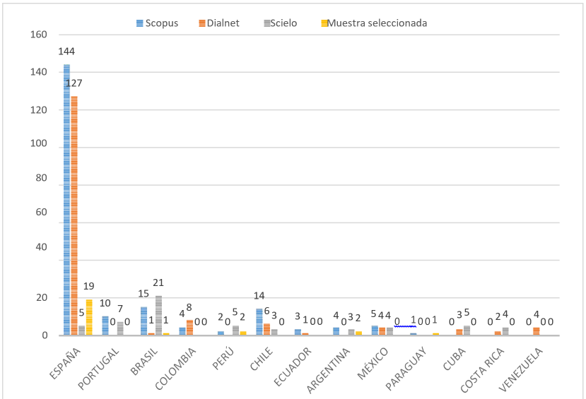Select the gray Brasil Scielo bar

coord(159,315)
